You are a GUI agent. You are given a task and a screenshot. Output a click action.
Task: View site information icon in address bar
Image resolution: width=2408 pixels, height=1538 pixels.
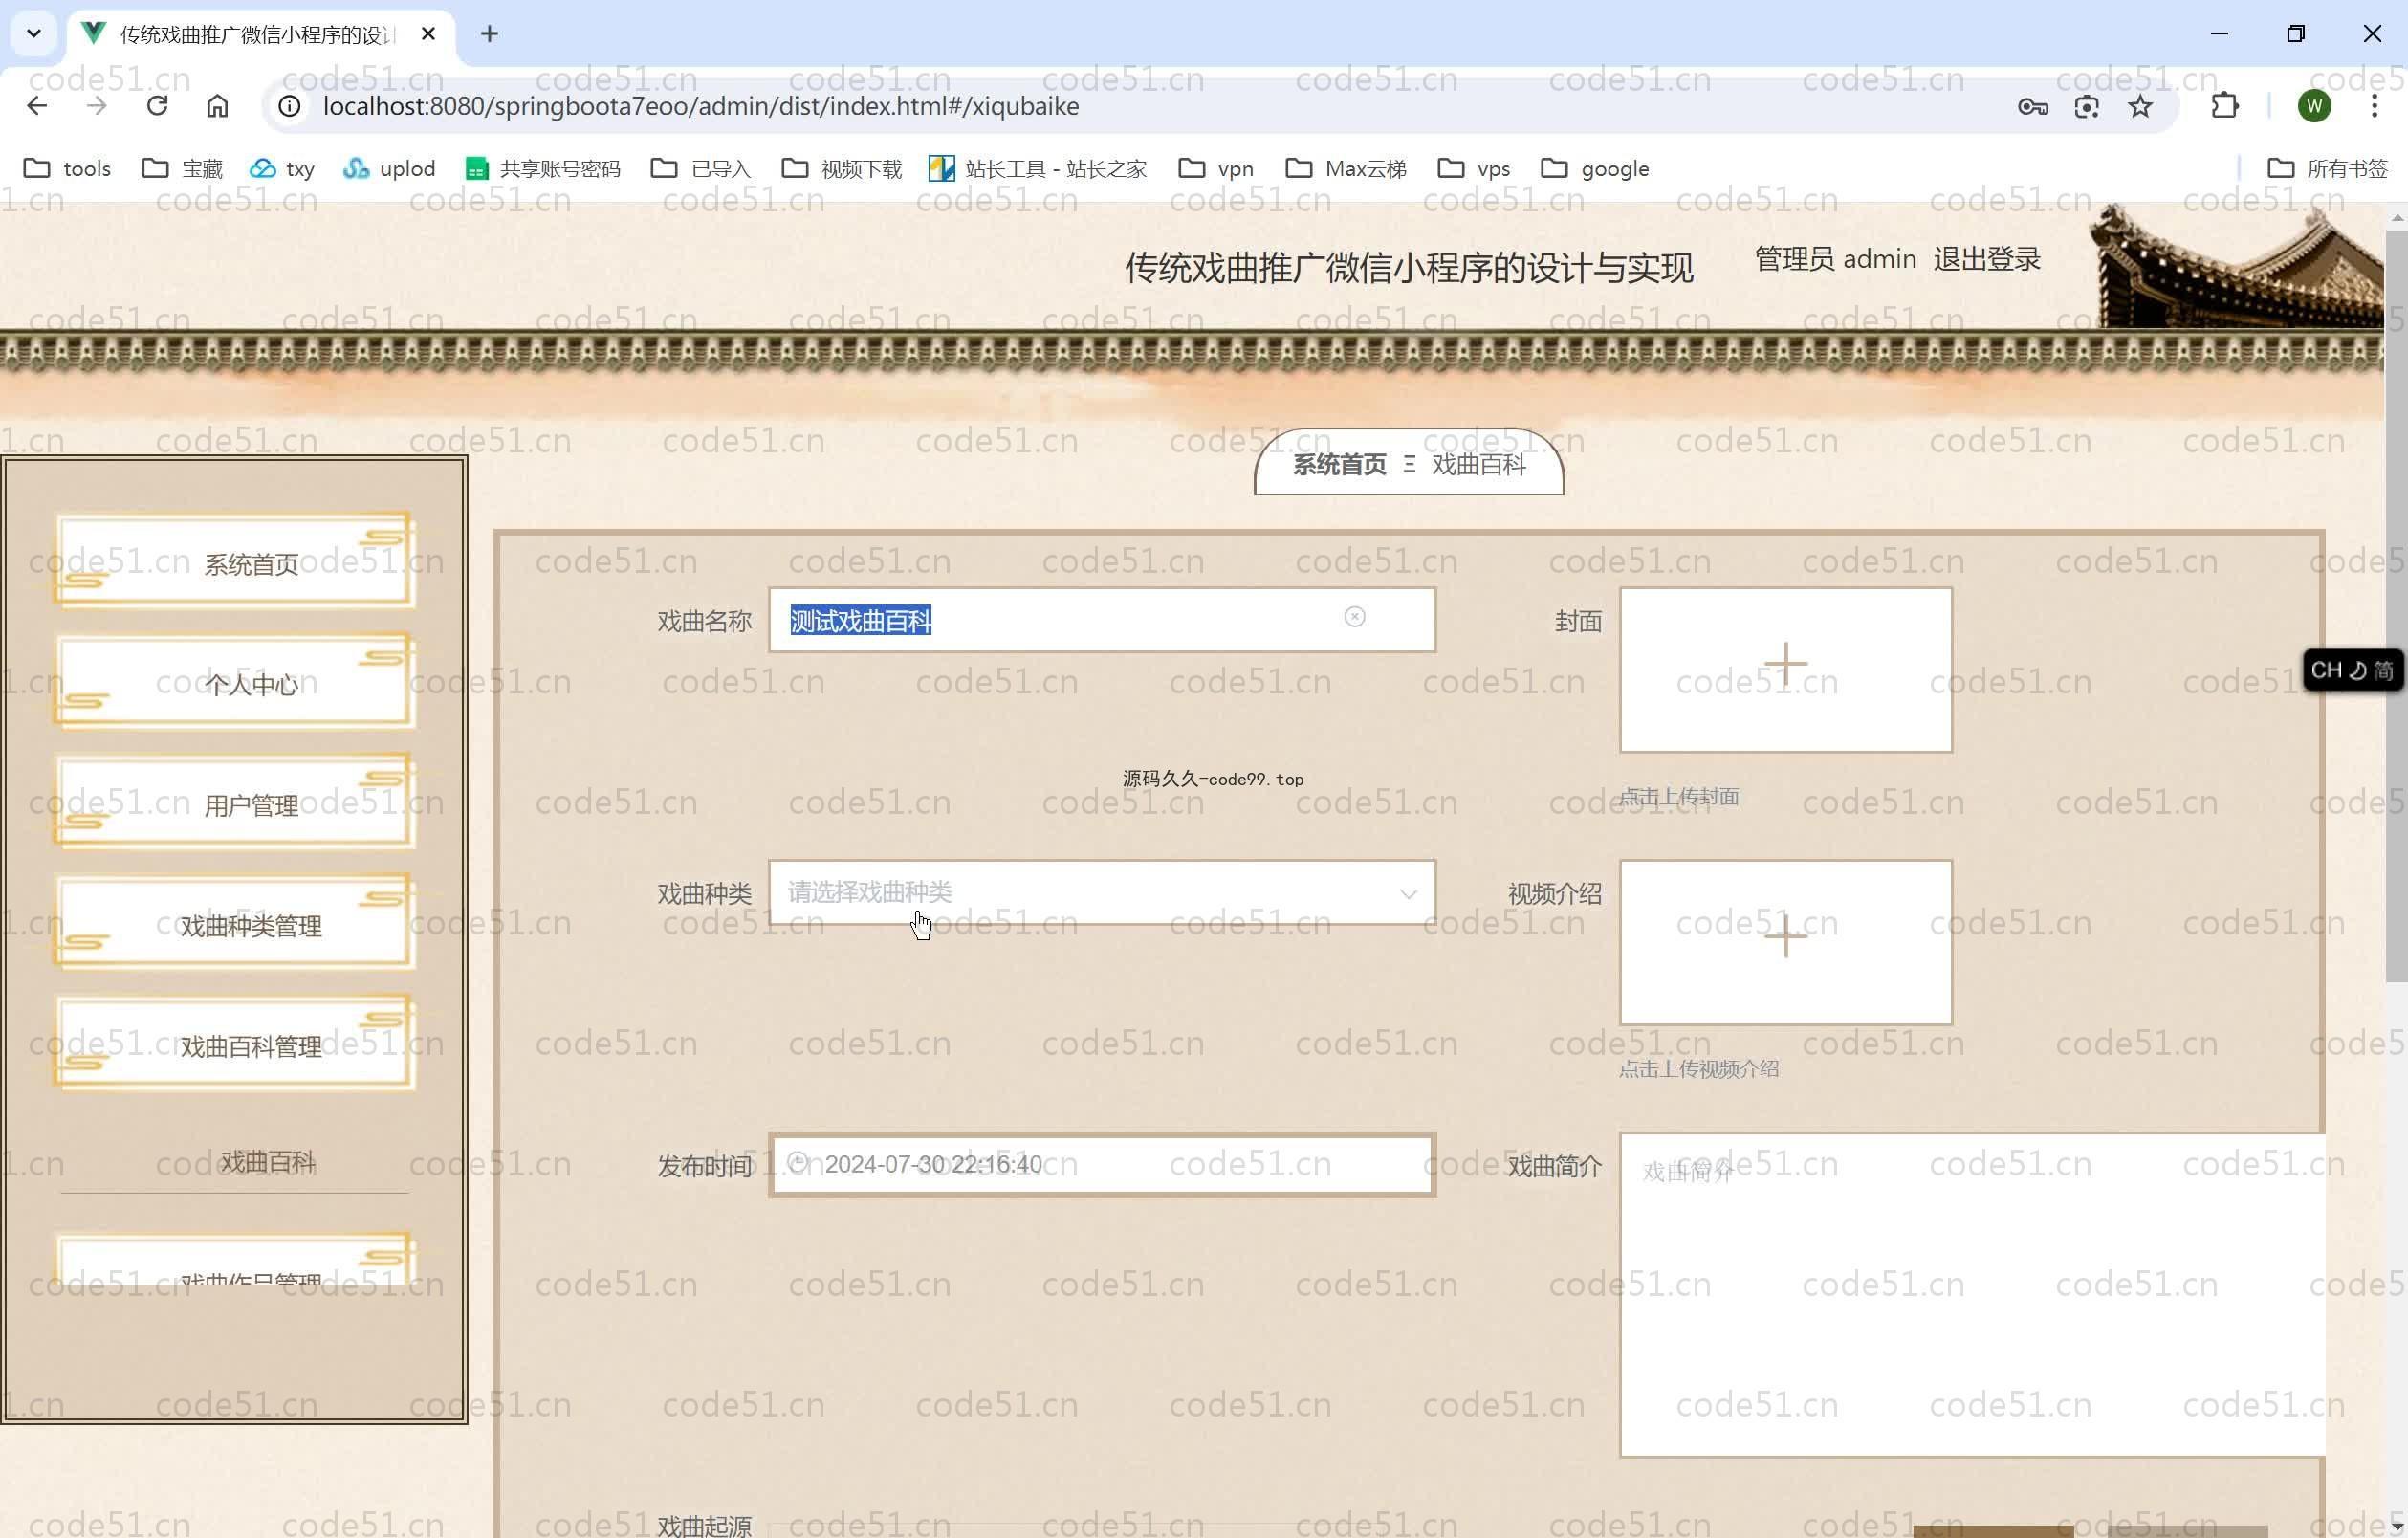[x=289, y=106]
